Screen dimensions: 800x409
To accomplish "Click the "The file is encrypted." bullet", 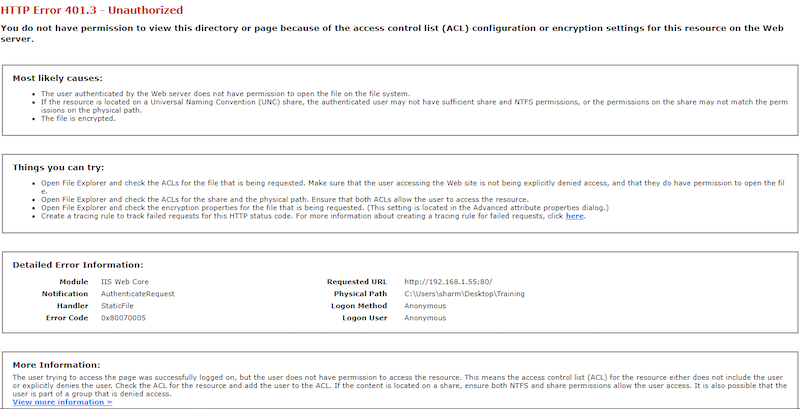I will coord(78,119).
